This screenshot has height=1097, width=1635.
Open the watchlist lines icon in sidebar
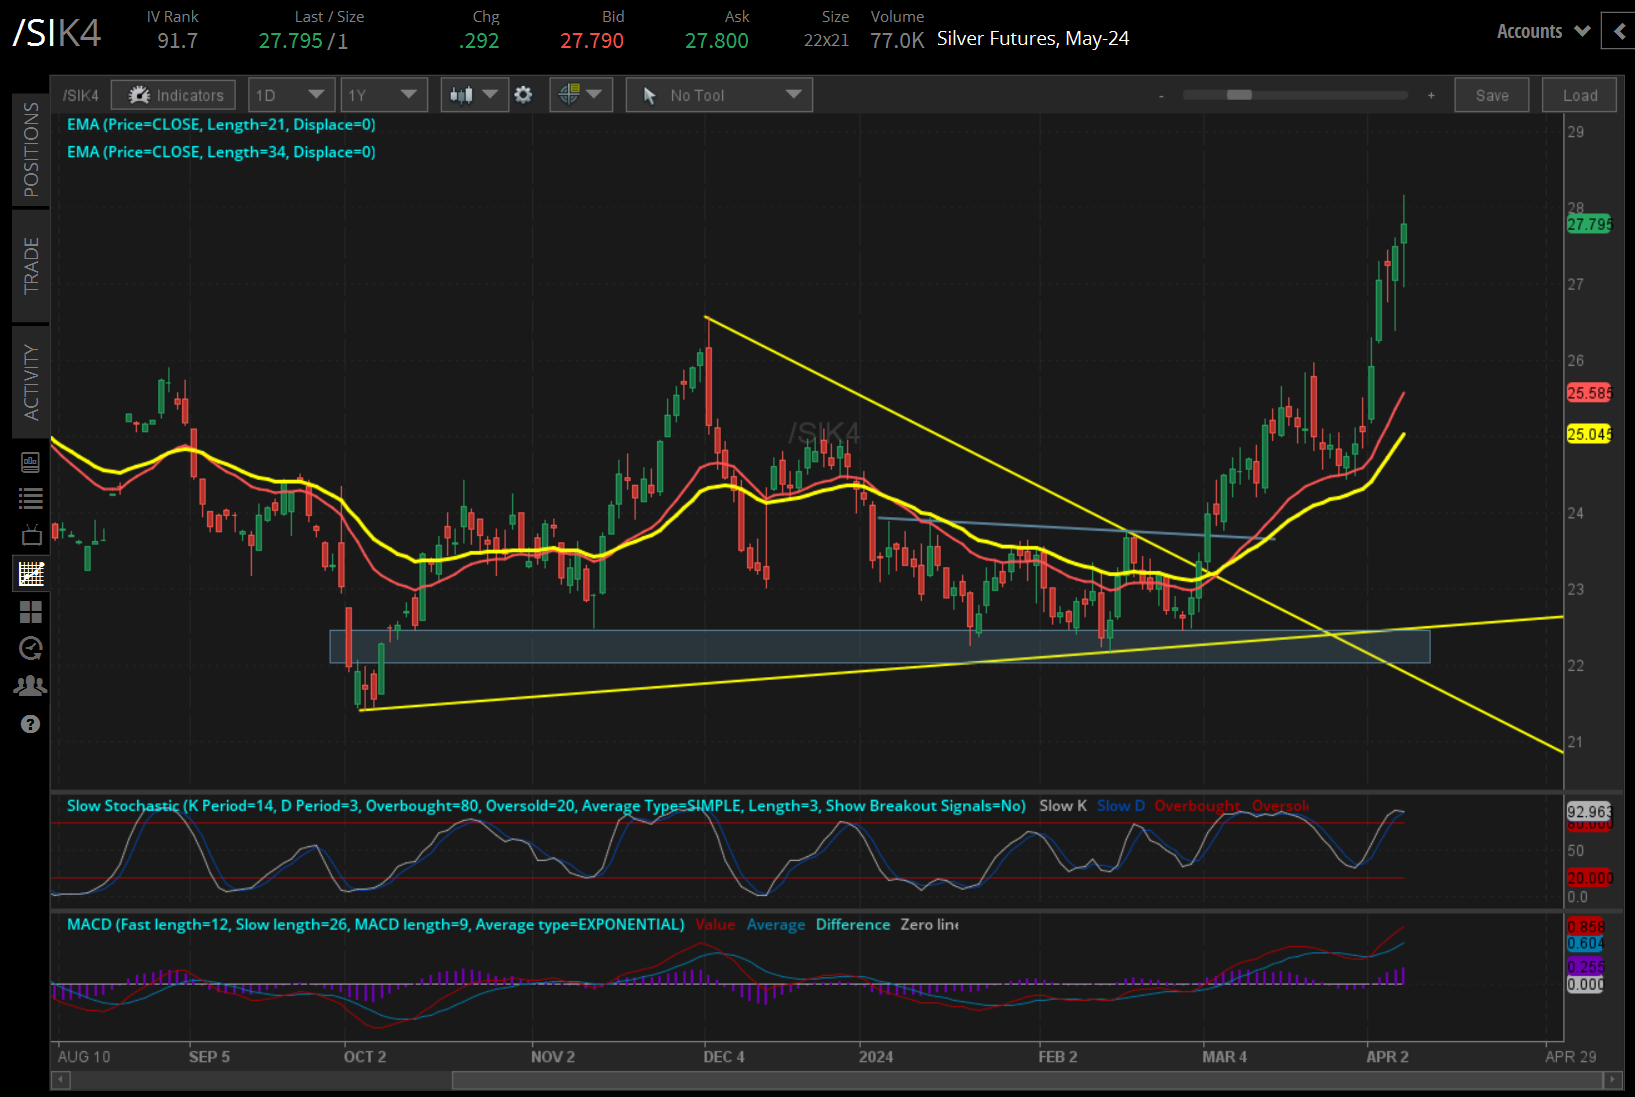coord(31,498)
